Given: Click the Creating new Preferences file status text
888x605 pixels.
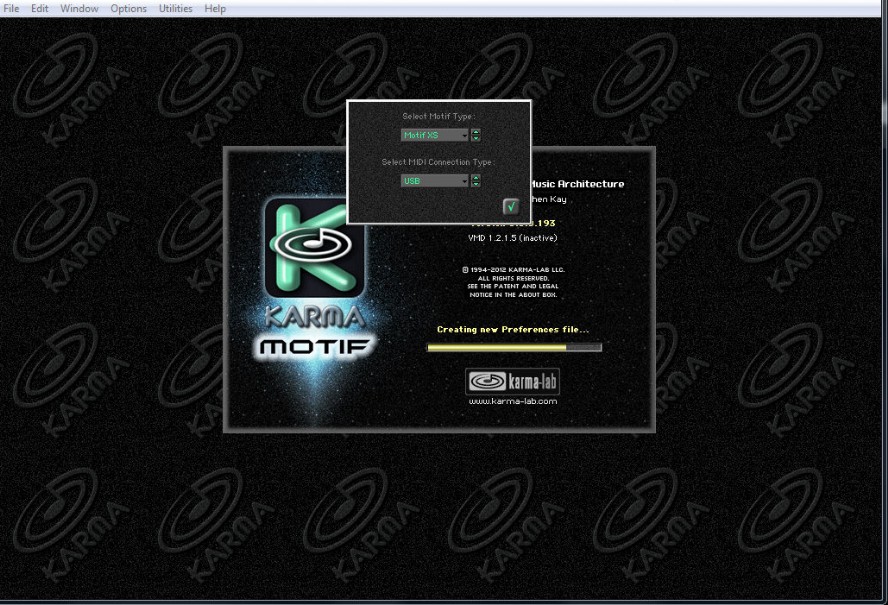Looking at the screenshot, I should (x=513, y=329).
